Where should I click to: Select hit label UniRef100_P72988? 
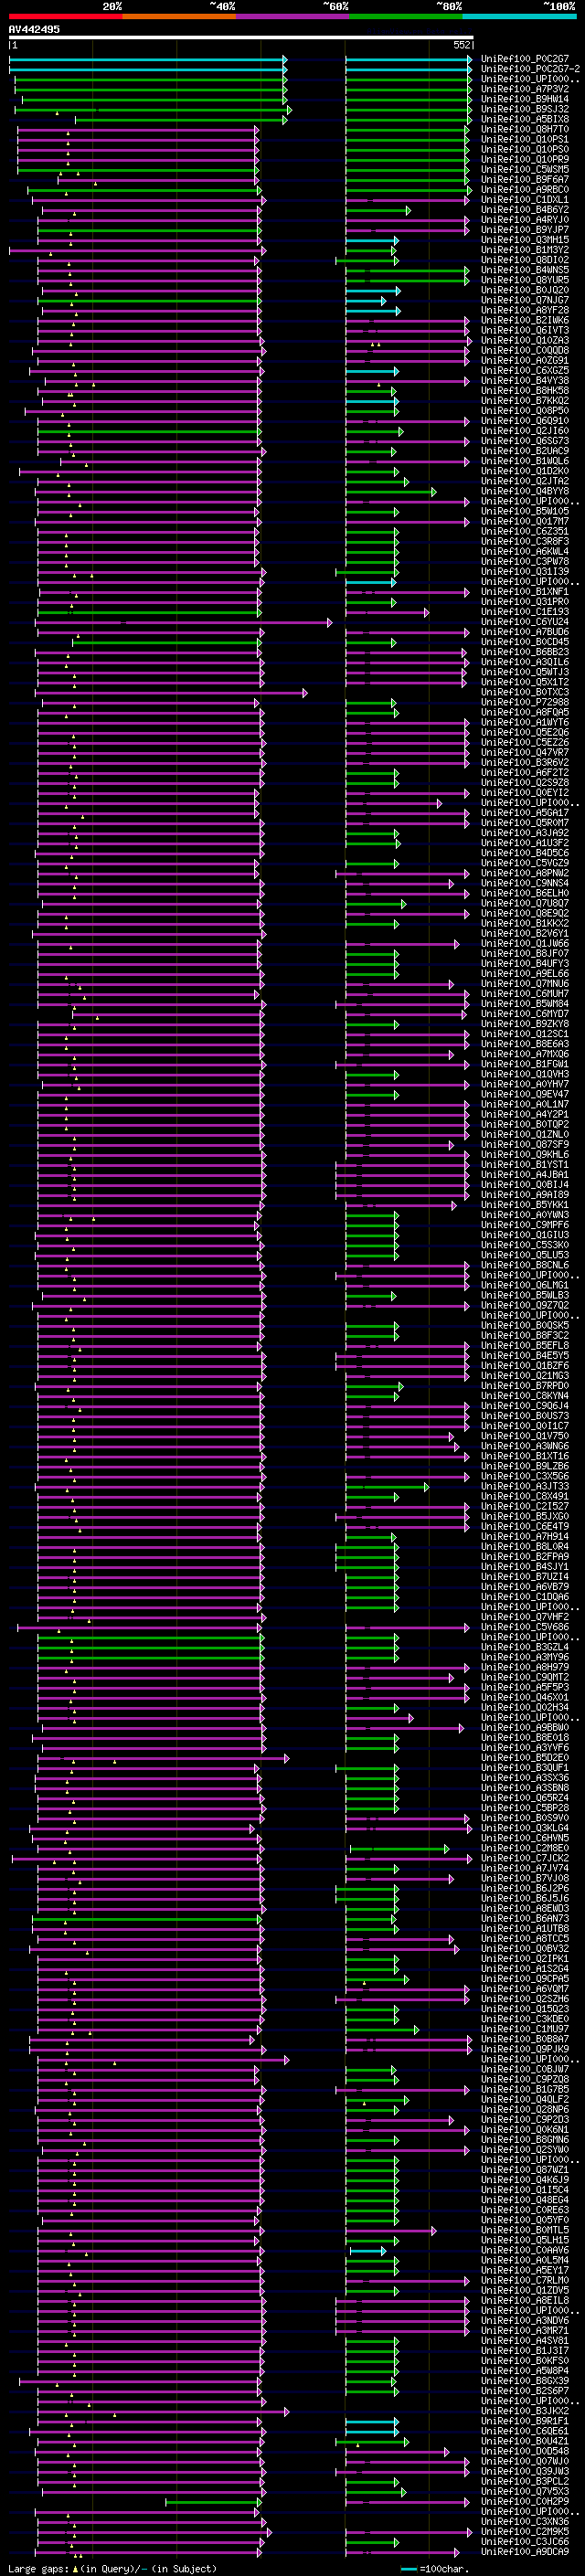pyautogui.click(x=525, y=702)
